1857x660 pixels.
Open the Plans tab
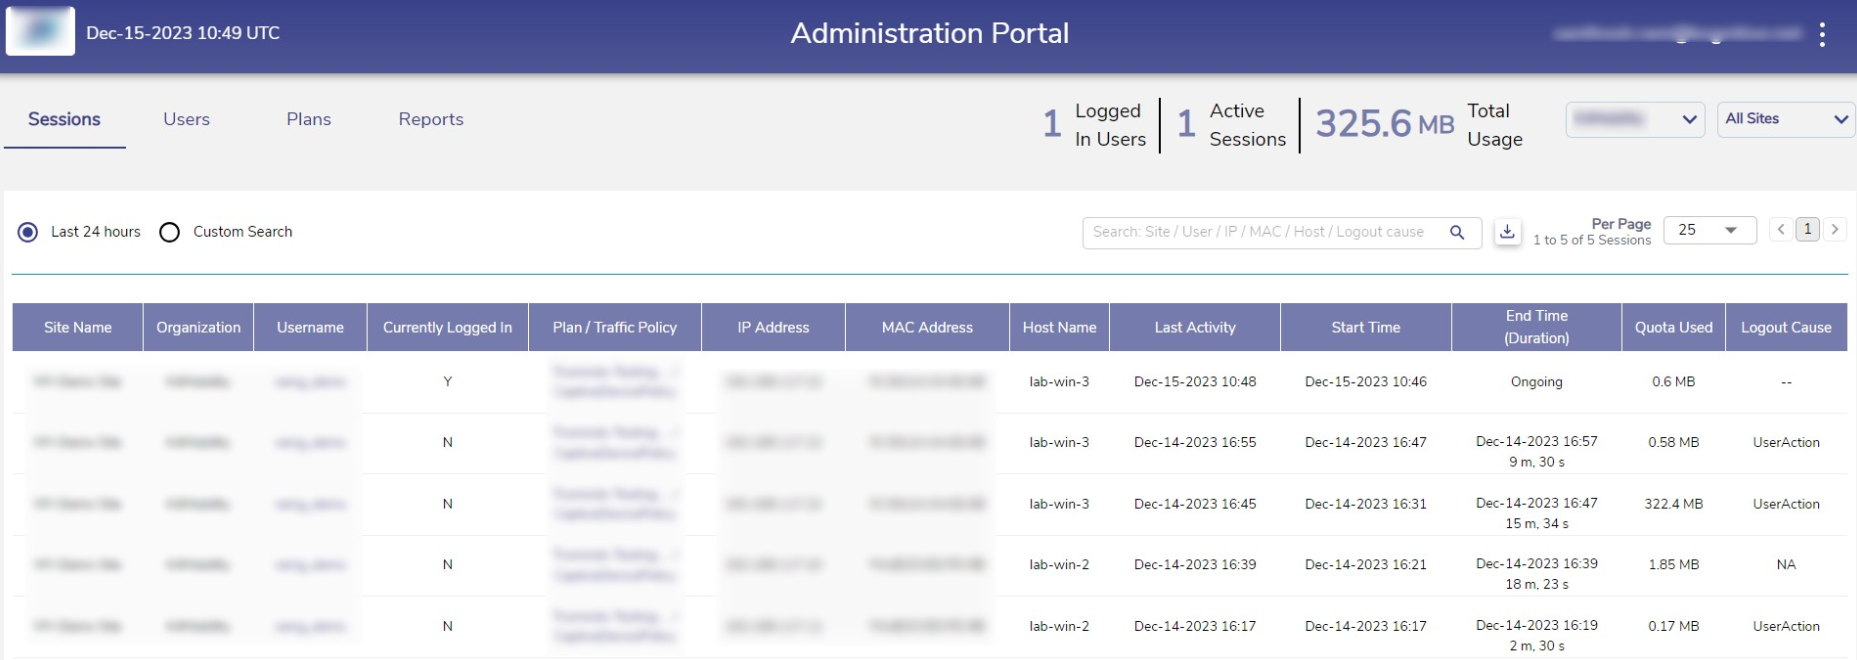click(308, 119)
